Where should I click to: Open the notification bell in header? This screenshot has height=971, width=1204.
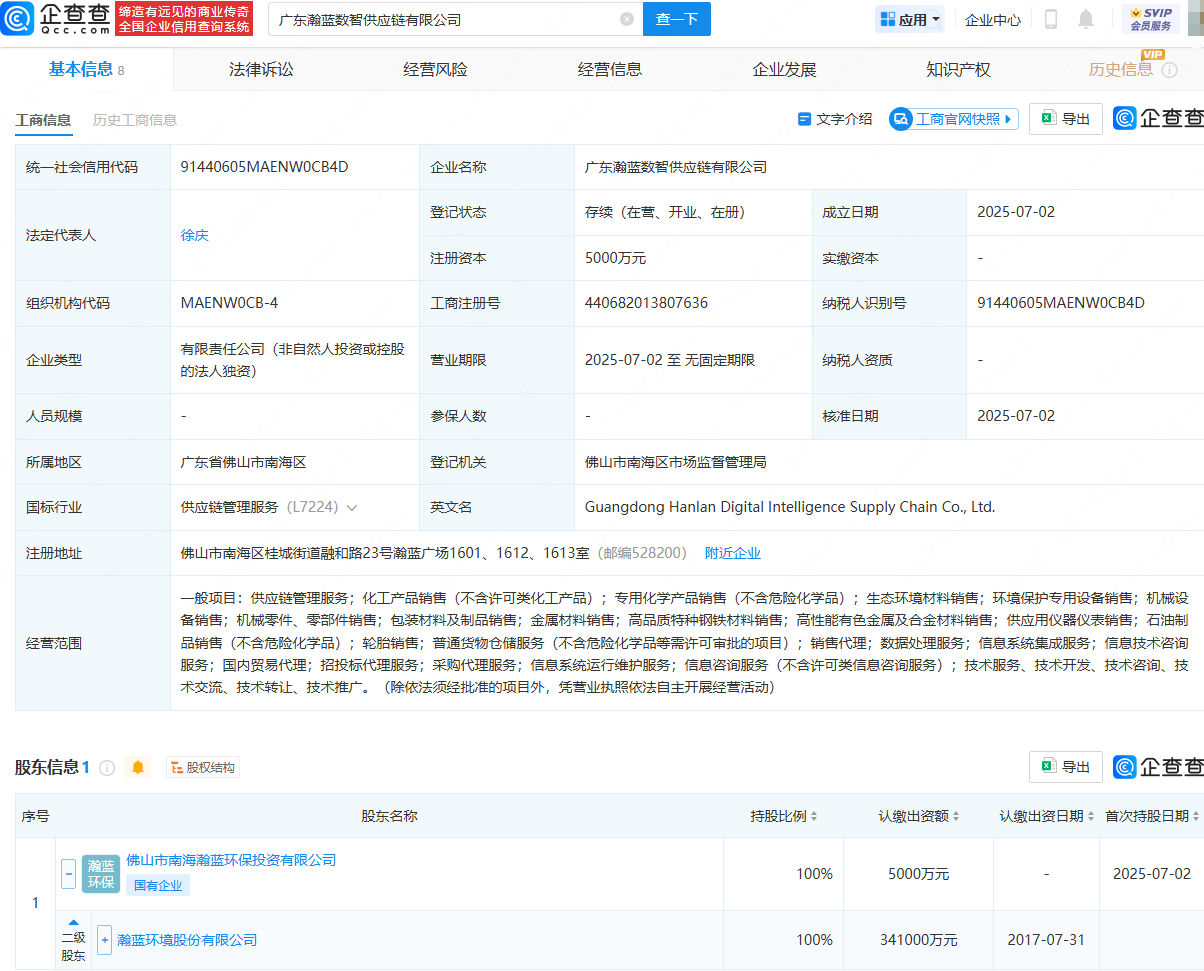tap(1086, 19)
